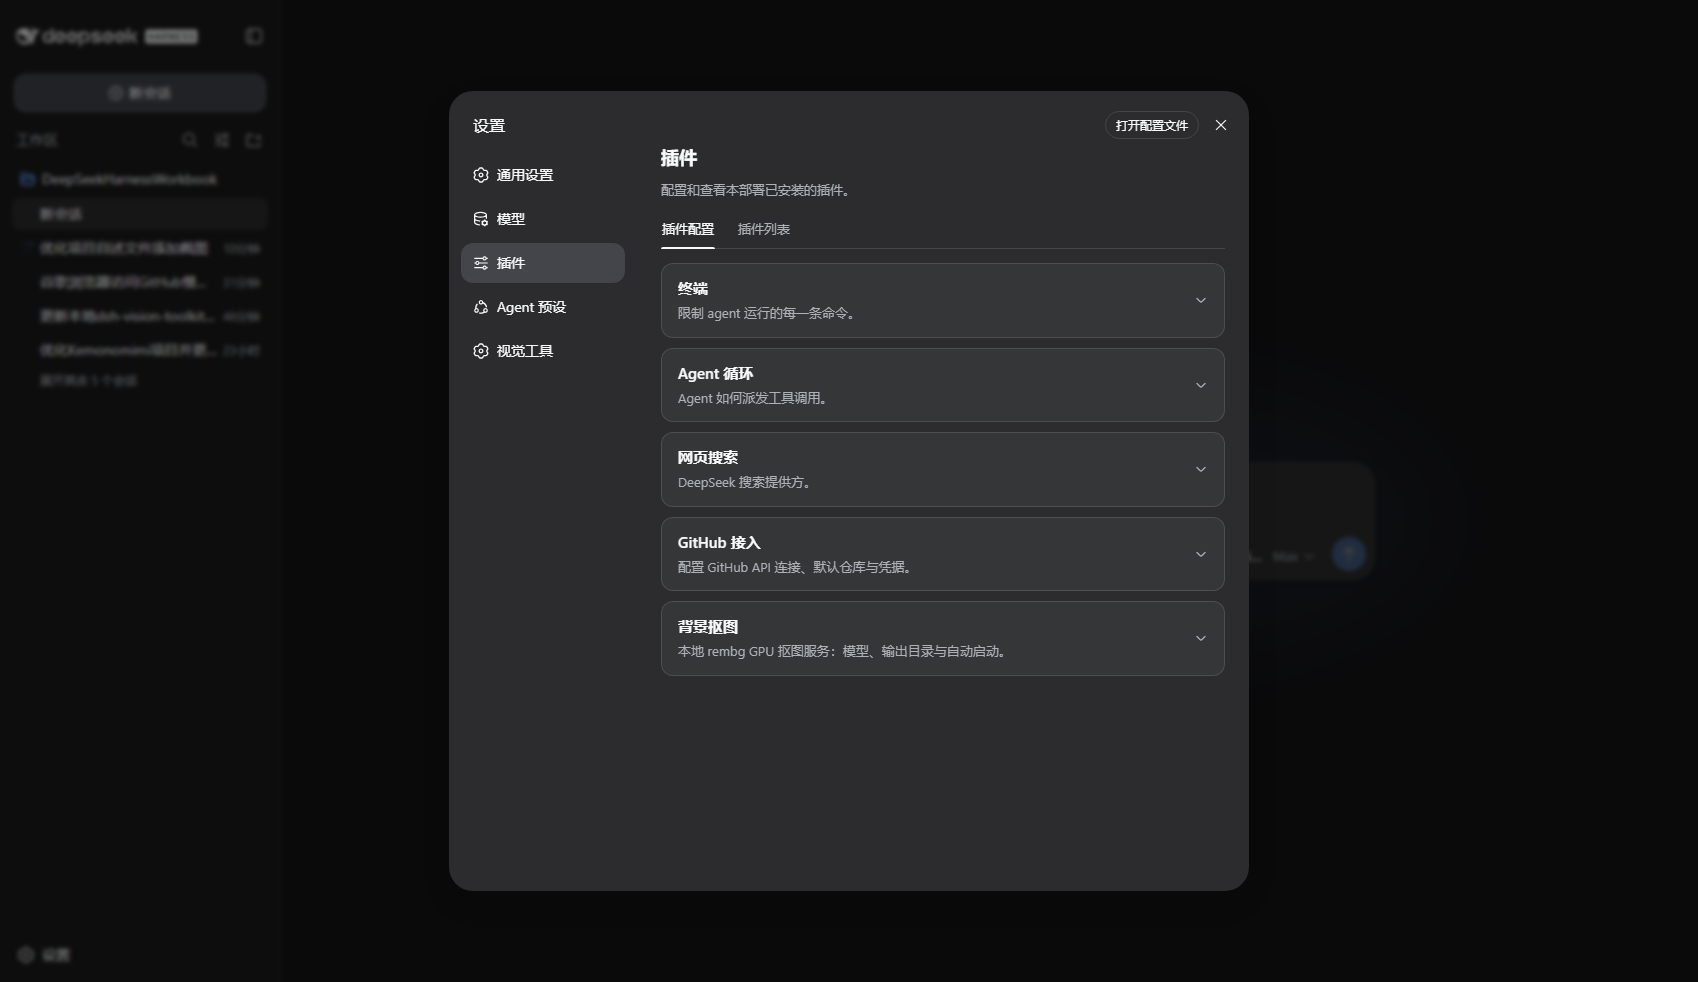Click the Vision tools icon
The width and height of the screenshot is (1698, 982).
(481, 351)
